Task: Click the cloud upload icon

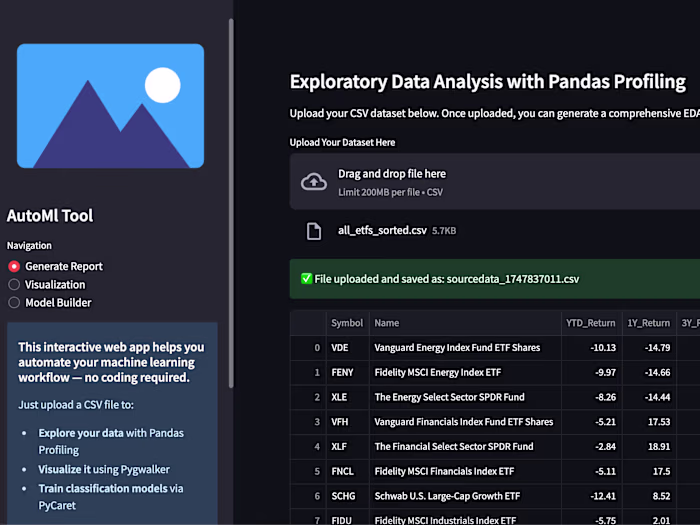Action: pos(313,182)
